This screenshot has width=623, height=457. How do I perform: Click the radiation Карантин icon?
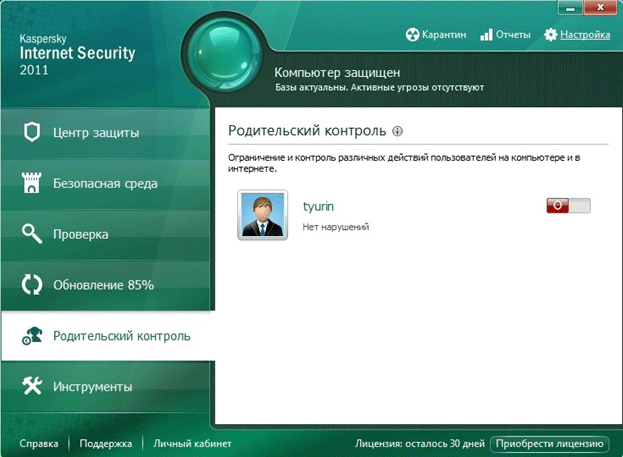(x=412, y=35)
